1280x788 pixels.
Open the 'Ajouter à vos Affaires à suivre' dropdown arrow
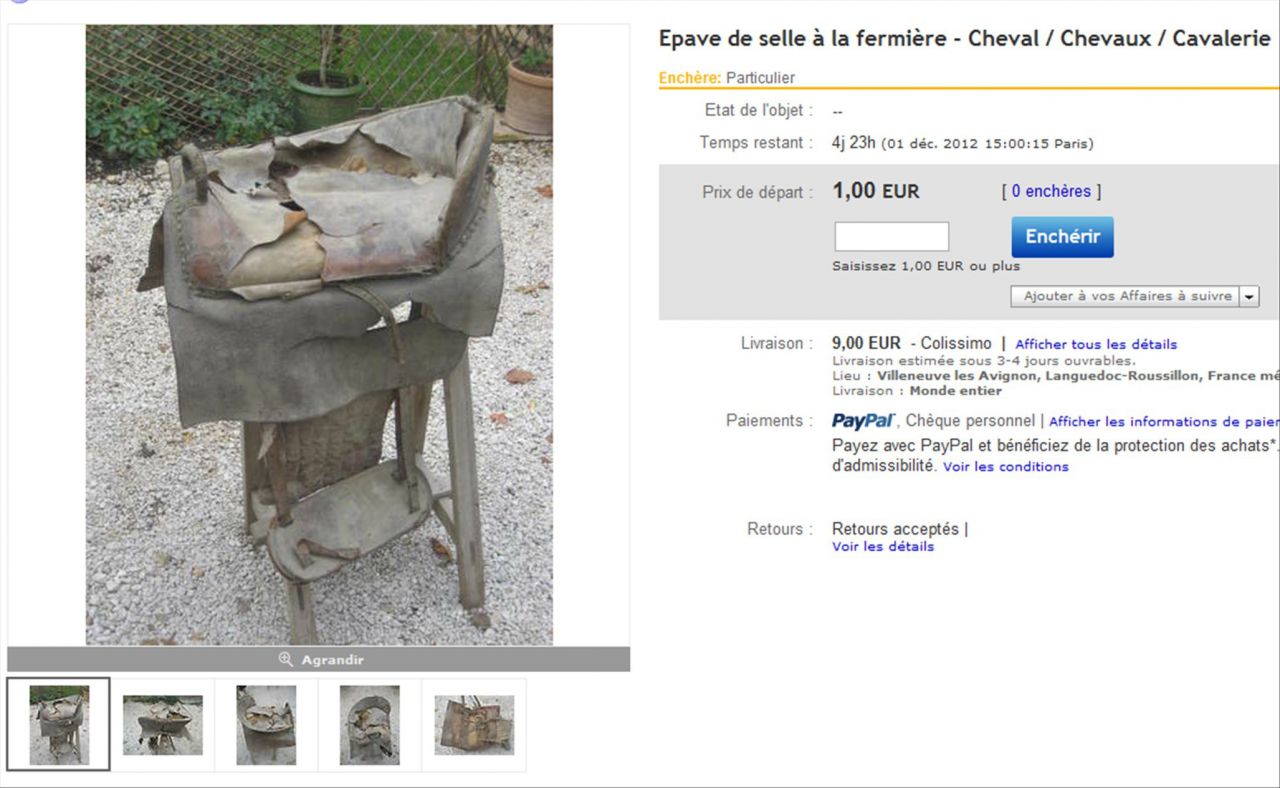1249,297
